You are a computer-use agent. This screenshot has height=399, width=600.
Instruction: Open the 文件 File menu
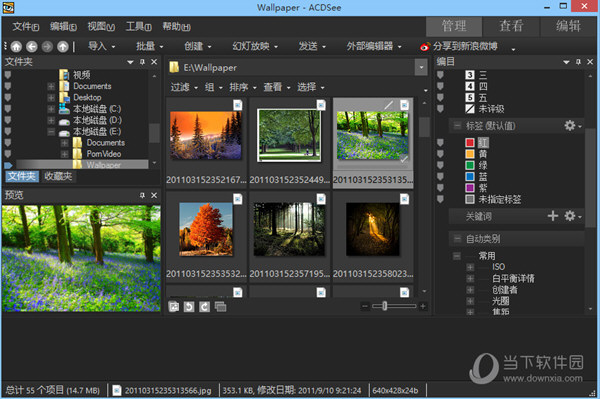[26, 26]
